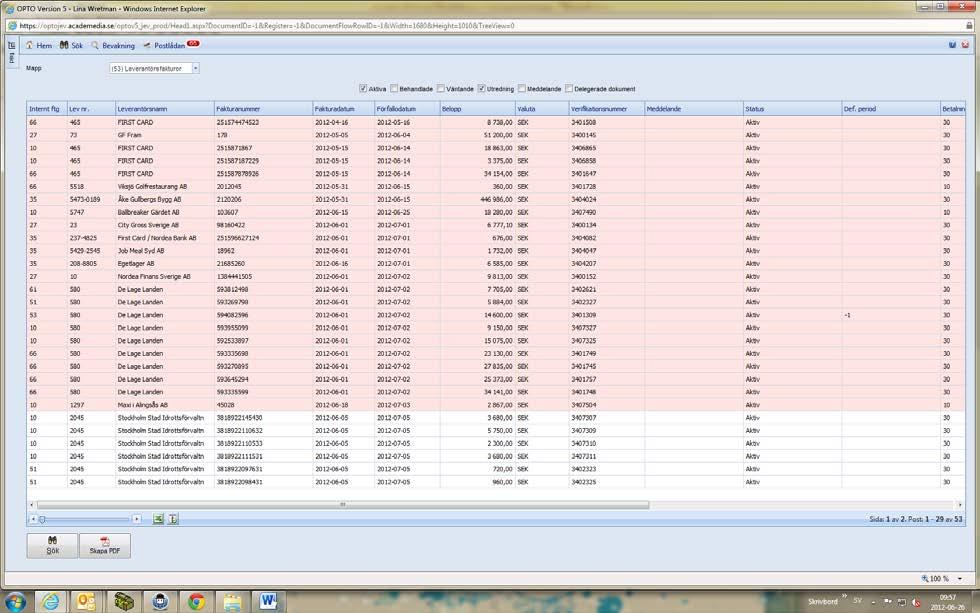The image size is (980, 613).
Task: Select Åke Gullbergs Bygg AB row
Action: click(x=496, y=199)
